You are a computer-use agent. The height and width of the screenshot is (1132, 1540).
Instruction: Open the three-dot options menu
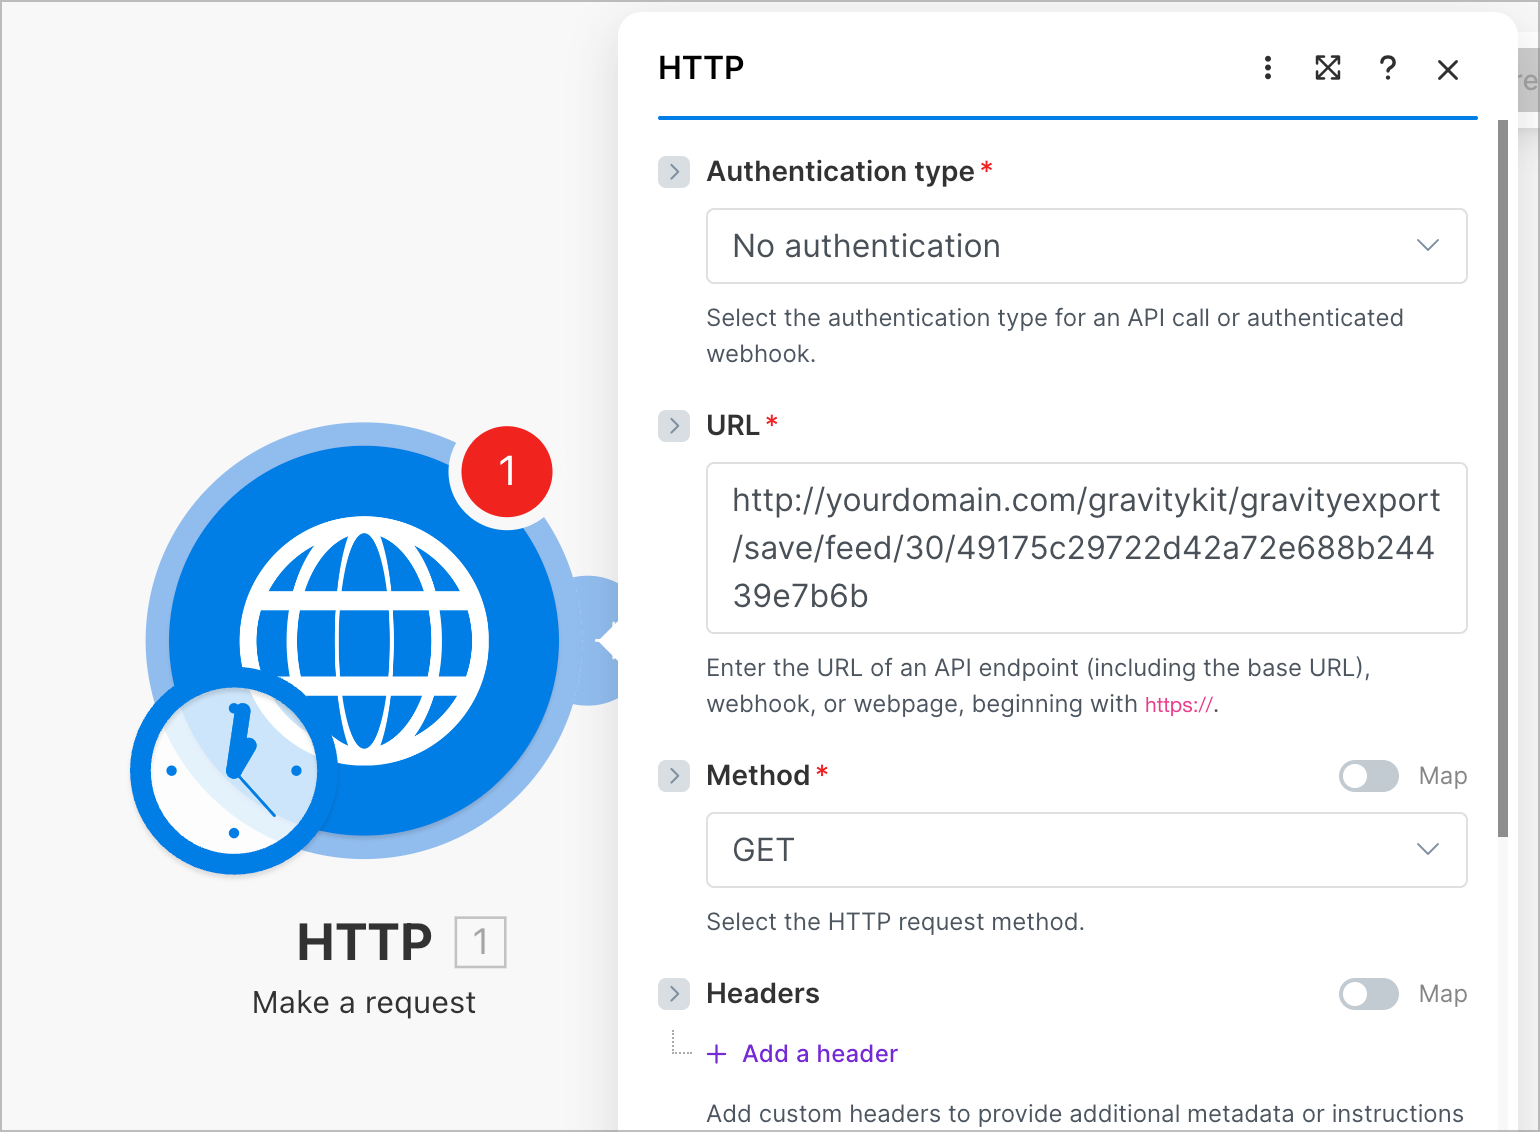(x=1267, y=69)
